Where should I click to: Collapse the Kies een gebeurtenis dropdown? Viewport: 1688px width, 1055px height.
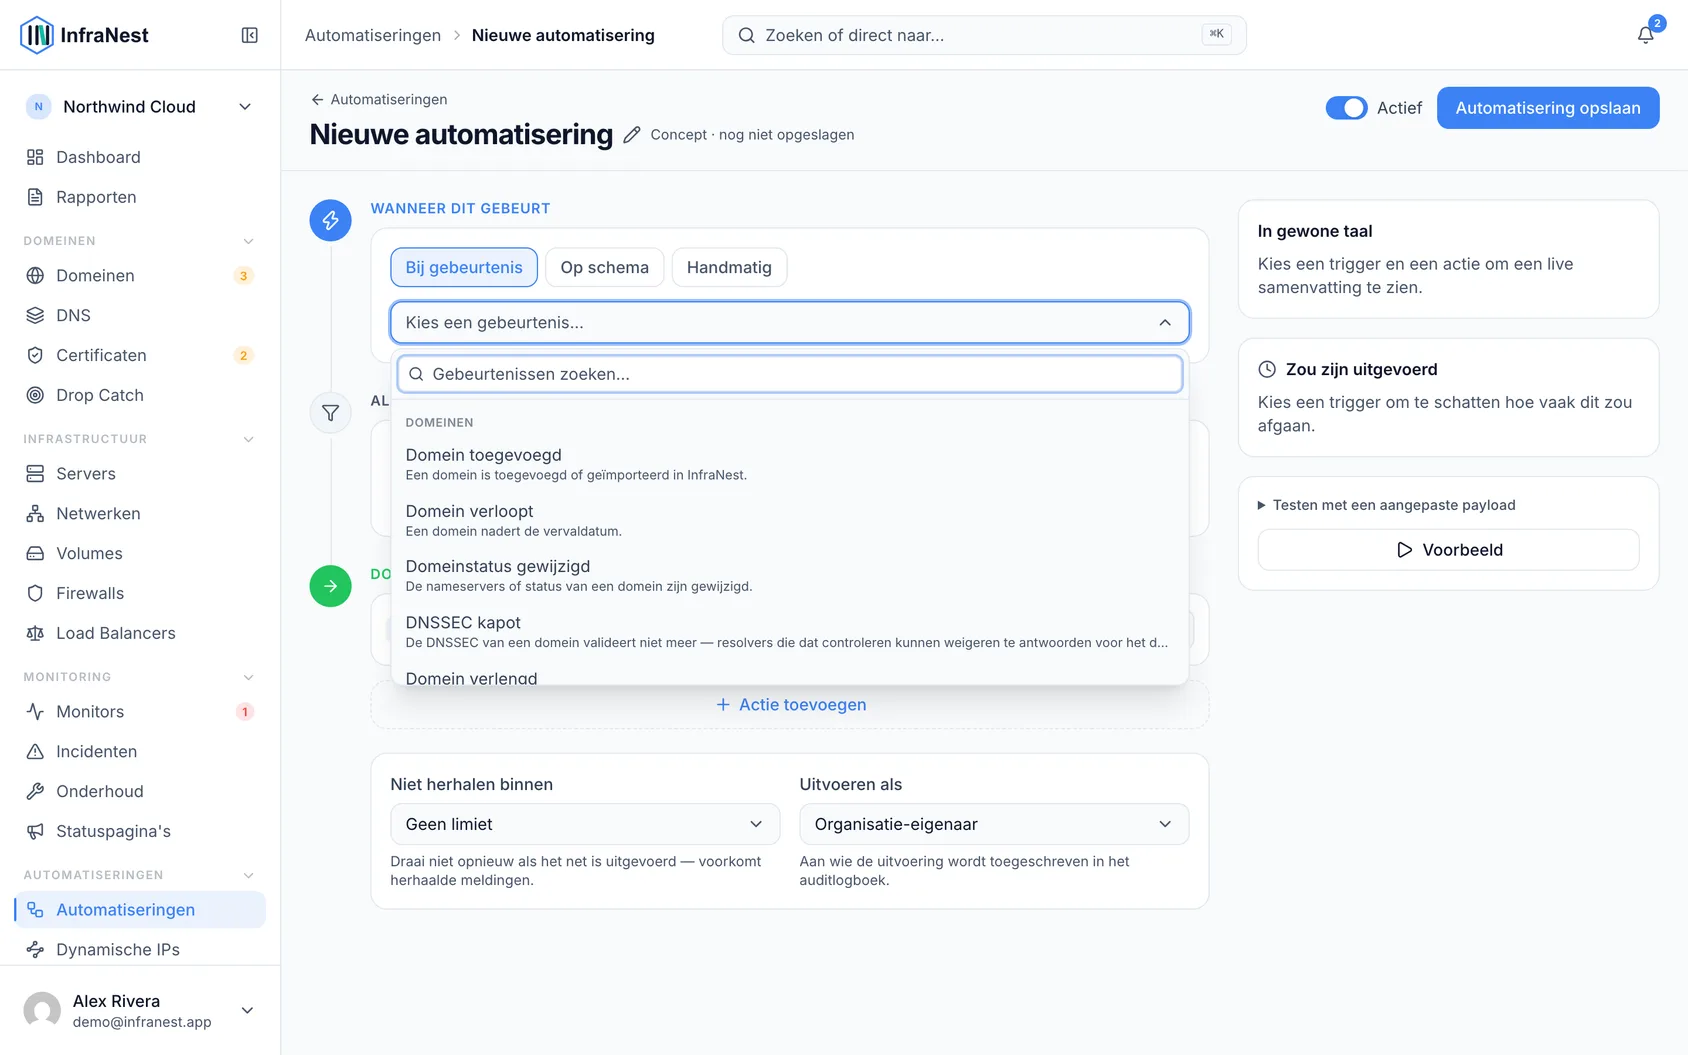[x=790, y=322]
